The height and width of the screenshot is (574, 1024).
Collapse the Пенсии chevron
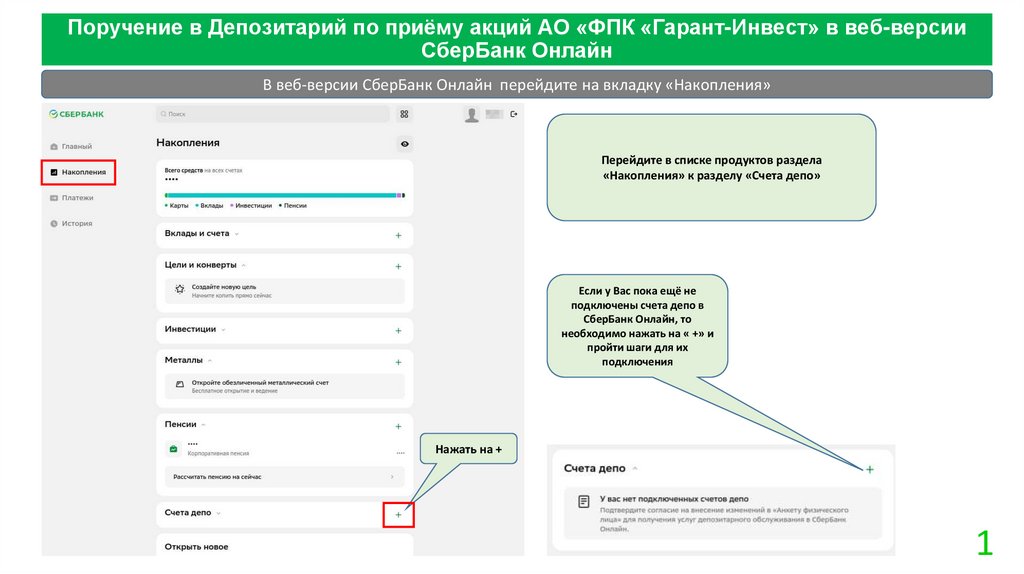point(203,424)
